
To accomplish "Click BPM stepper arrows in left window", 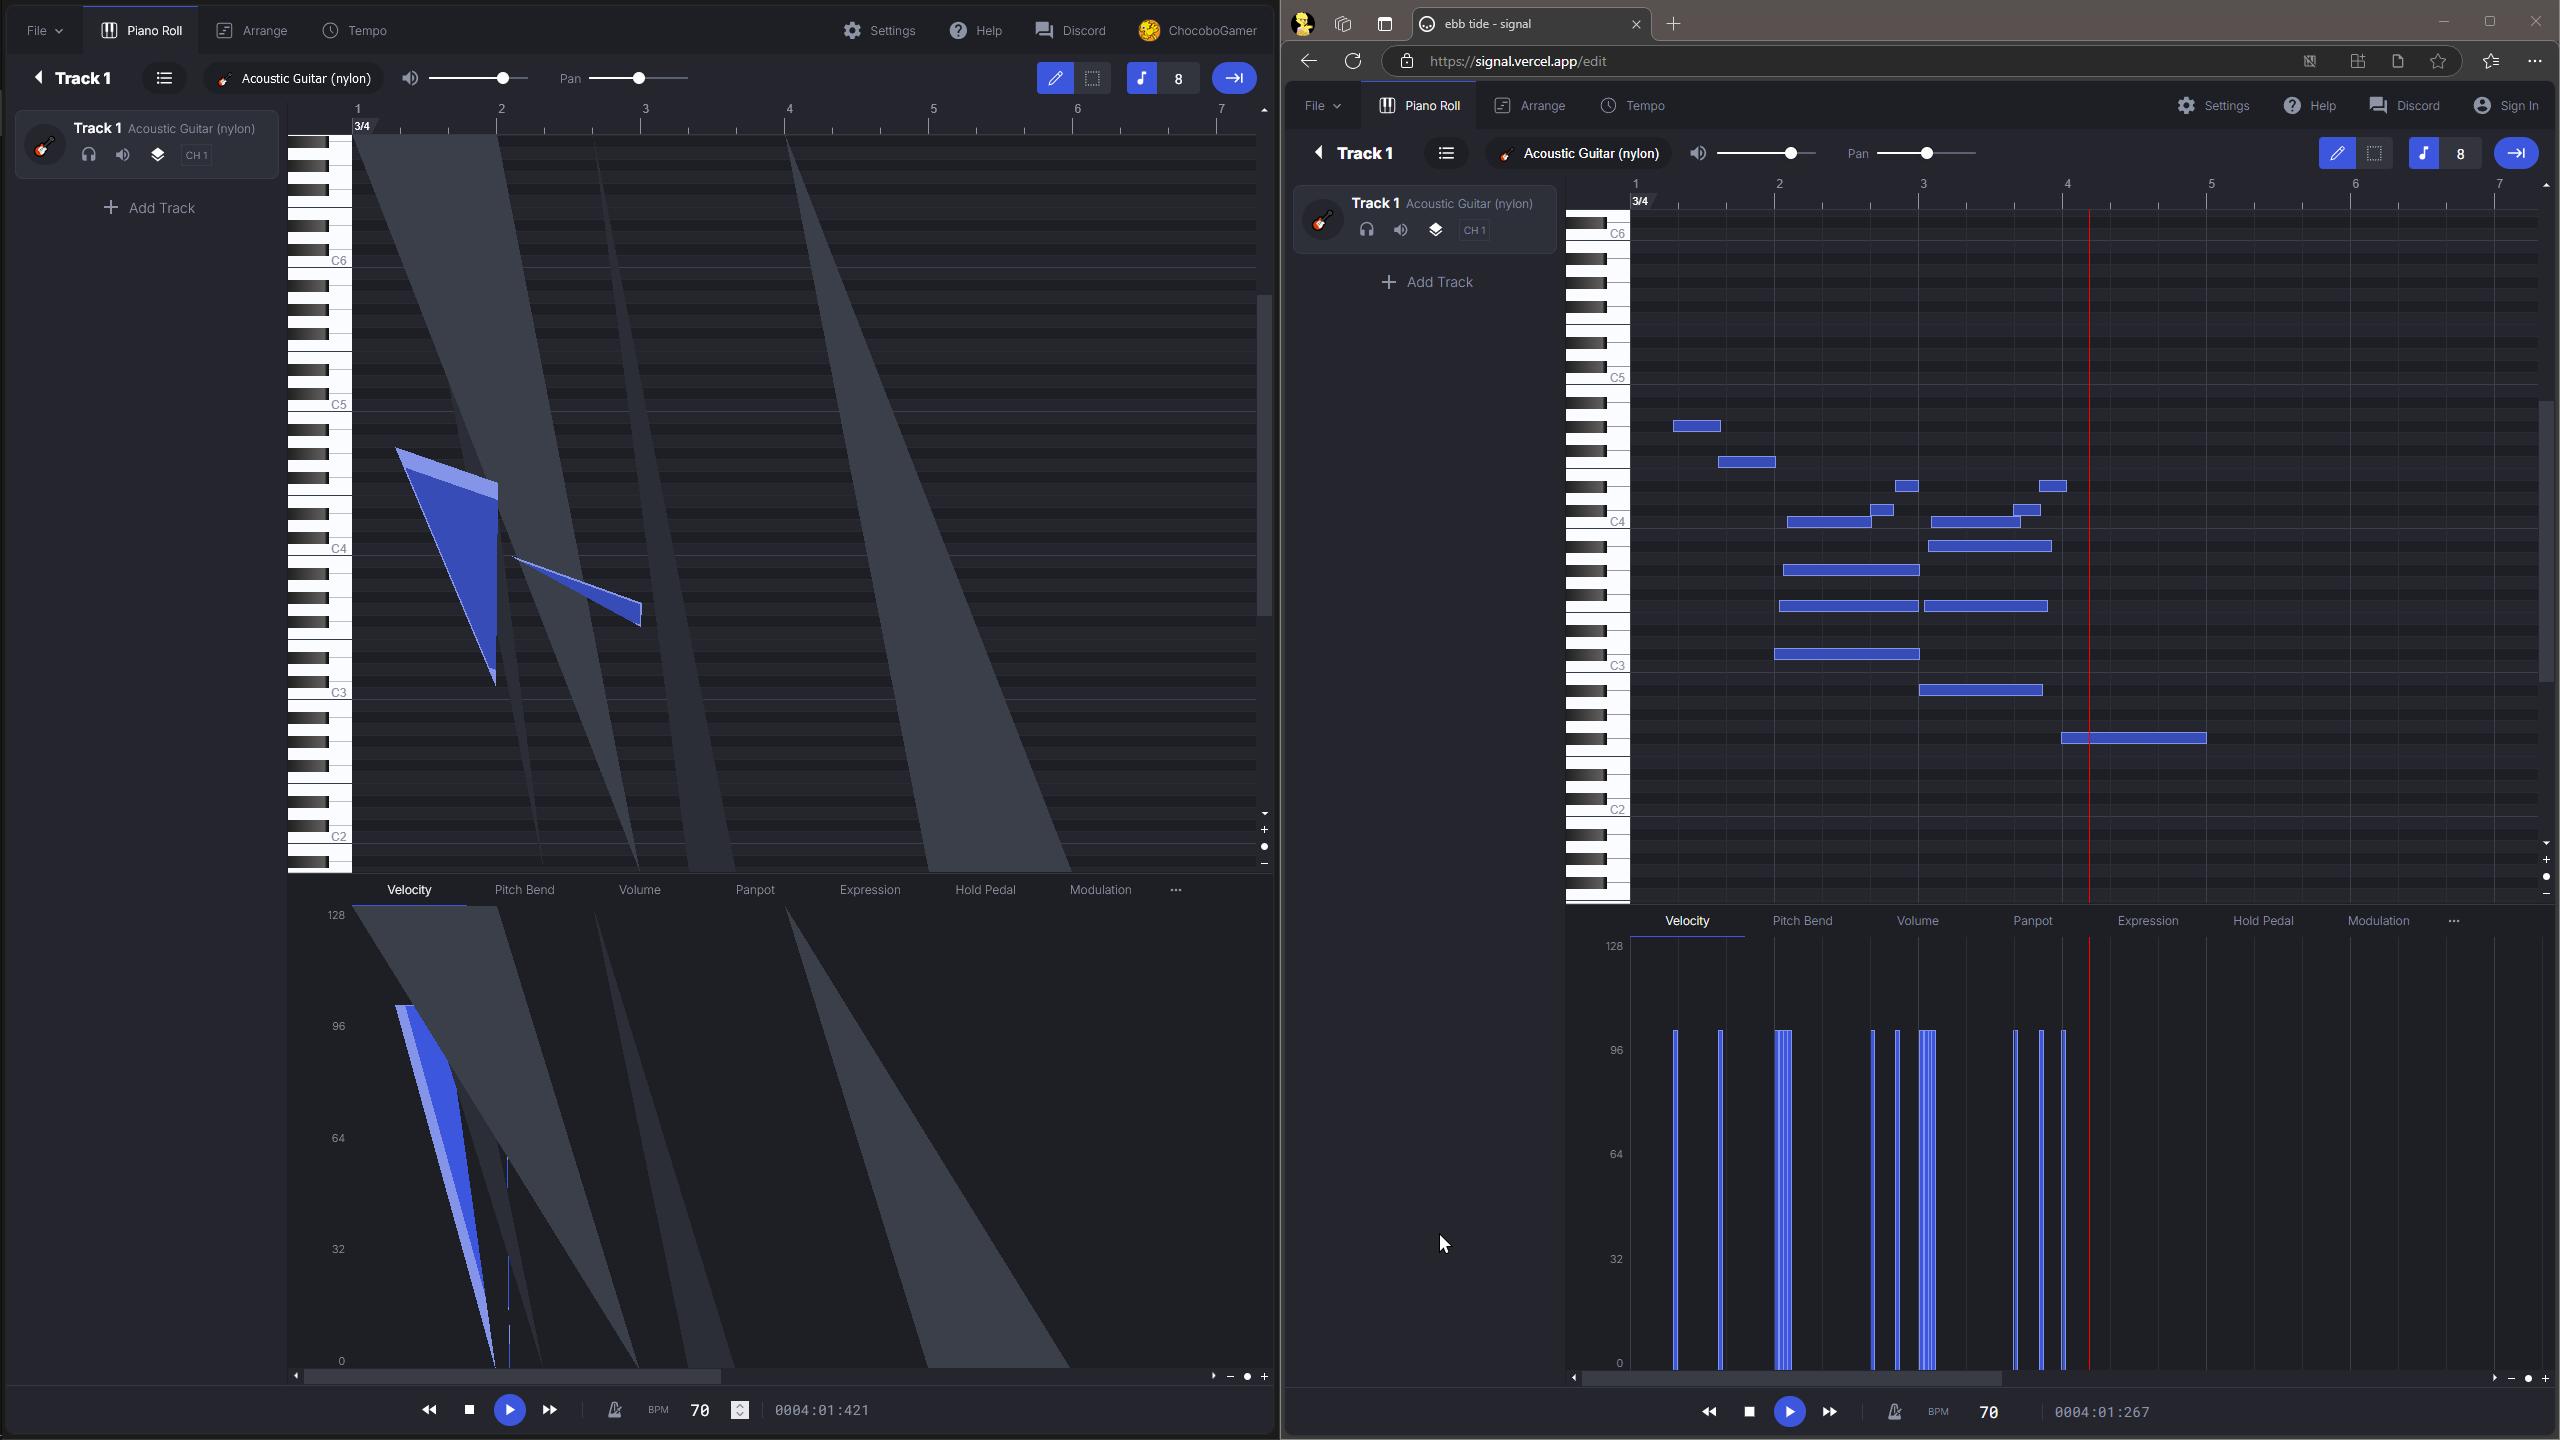I will click(740, 1410).
